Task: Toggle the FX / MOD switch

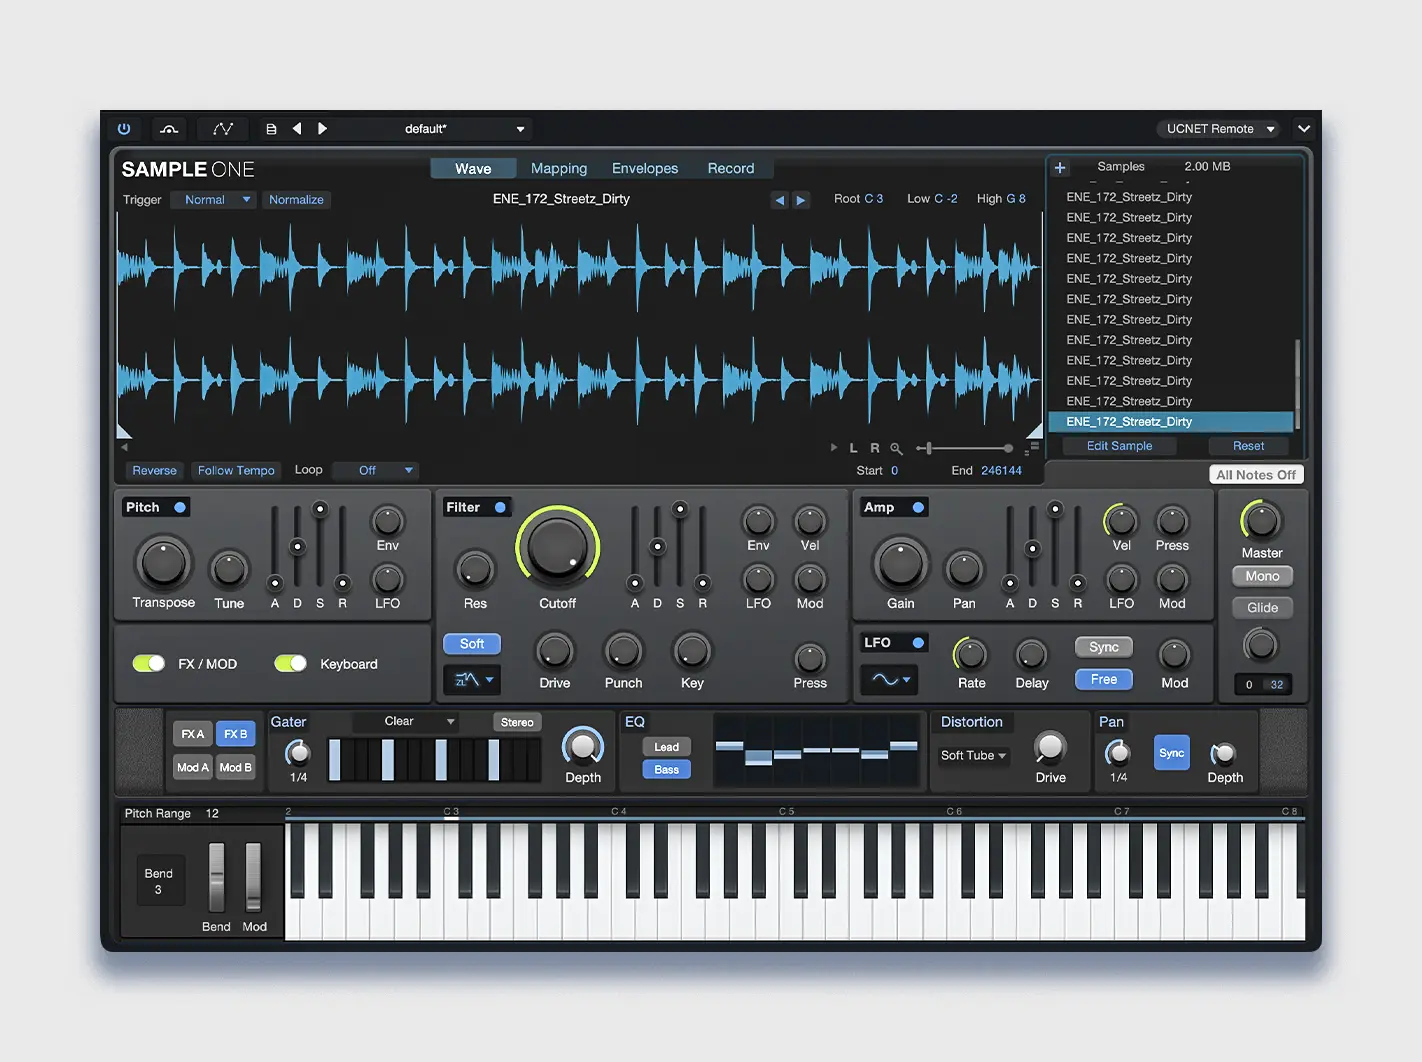Action: click(x=149, y=664)
